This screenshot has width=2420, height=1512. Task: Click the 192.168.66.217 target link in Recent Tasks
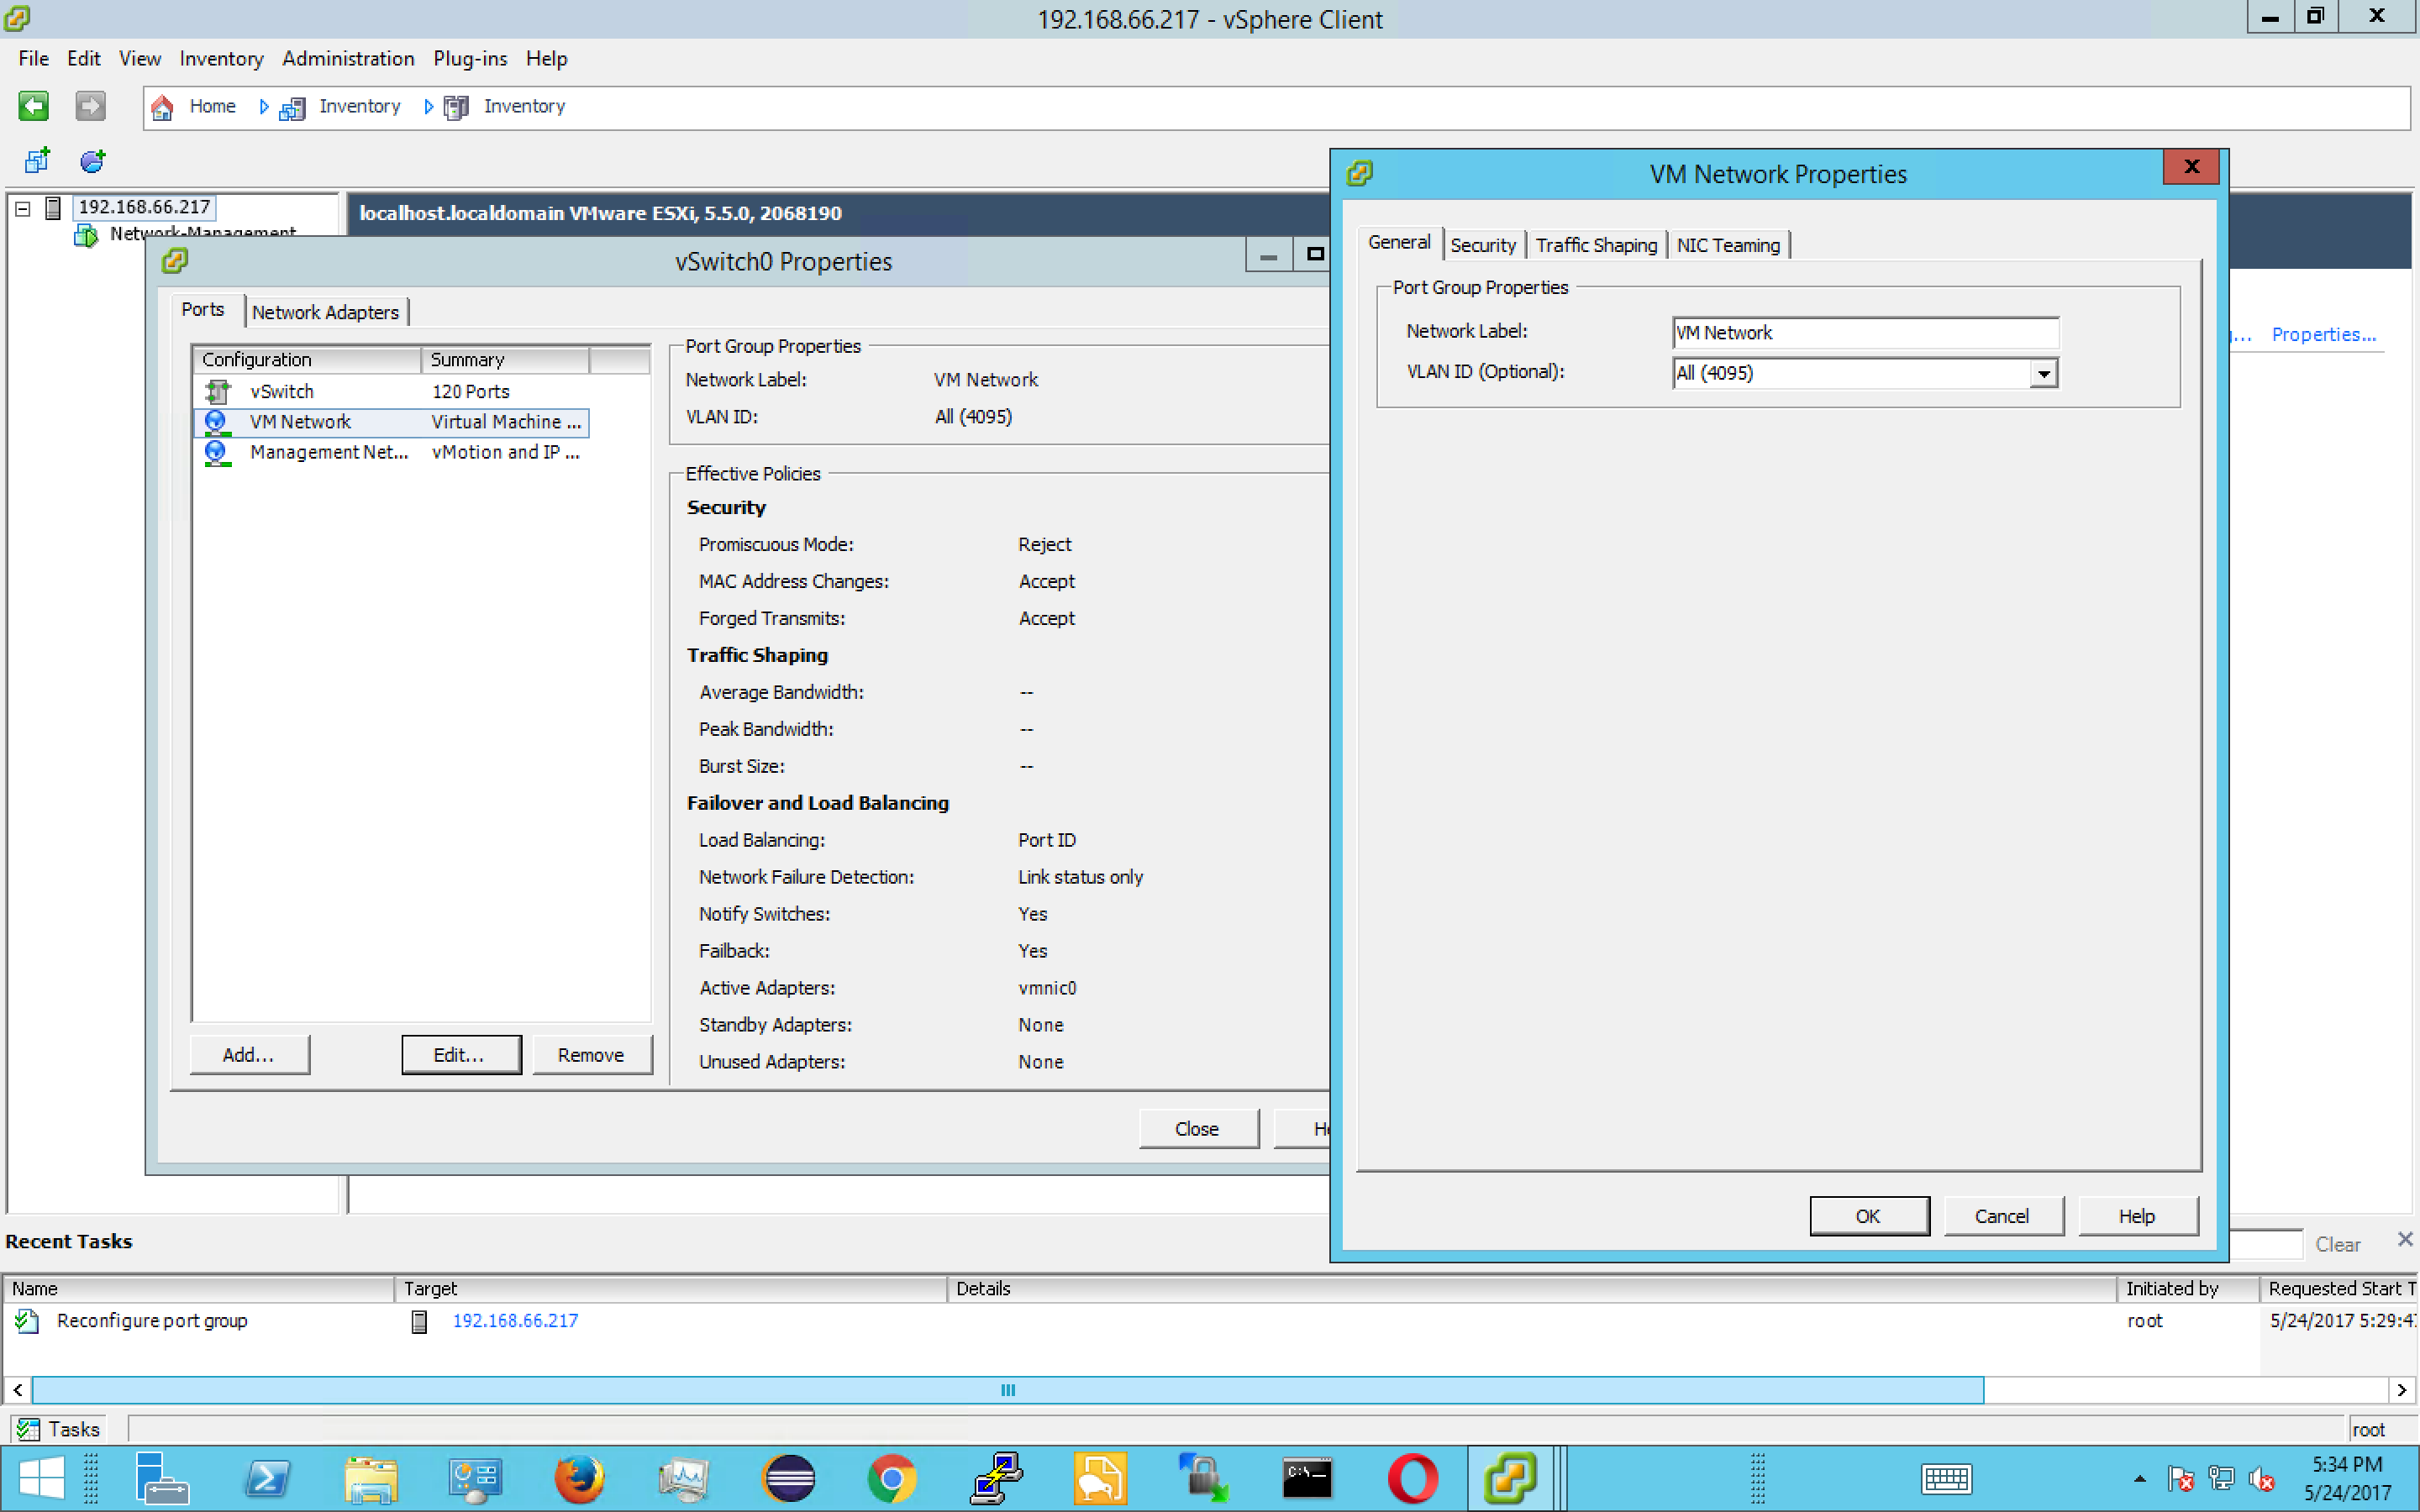click(x=515, y=1321)
